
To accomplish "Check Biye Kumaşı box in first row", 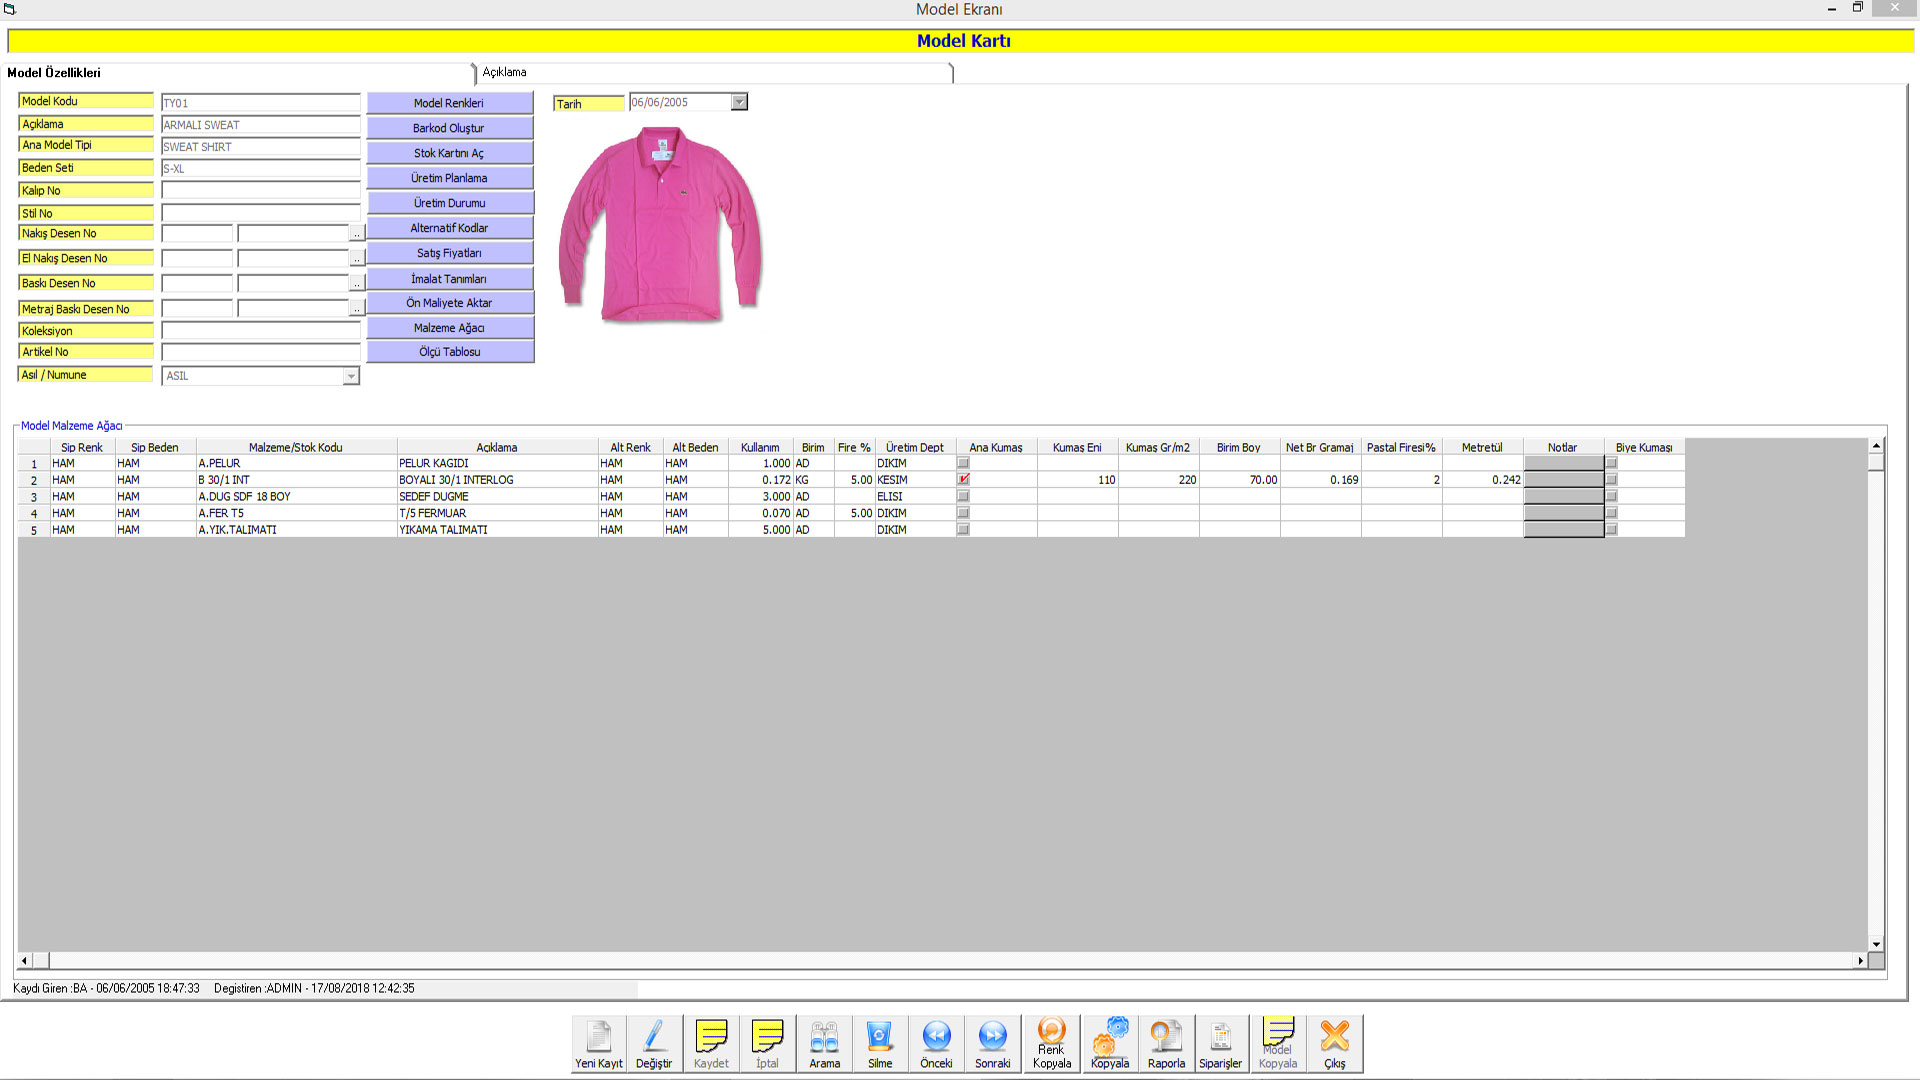I will pos(1611,463).
